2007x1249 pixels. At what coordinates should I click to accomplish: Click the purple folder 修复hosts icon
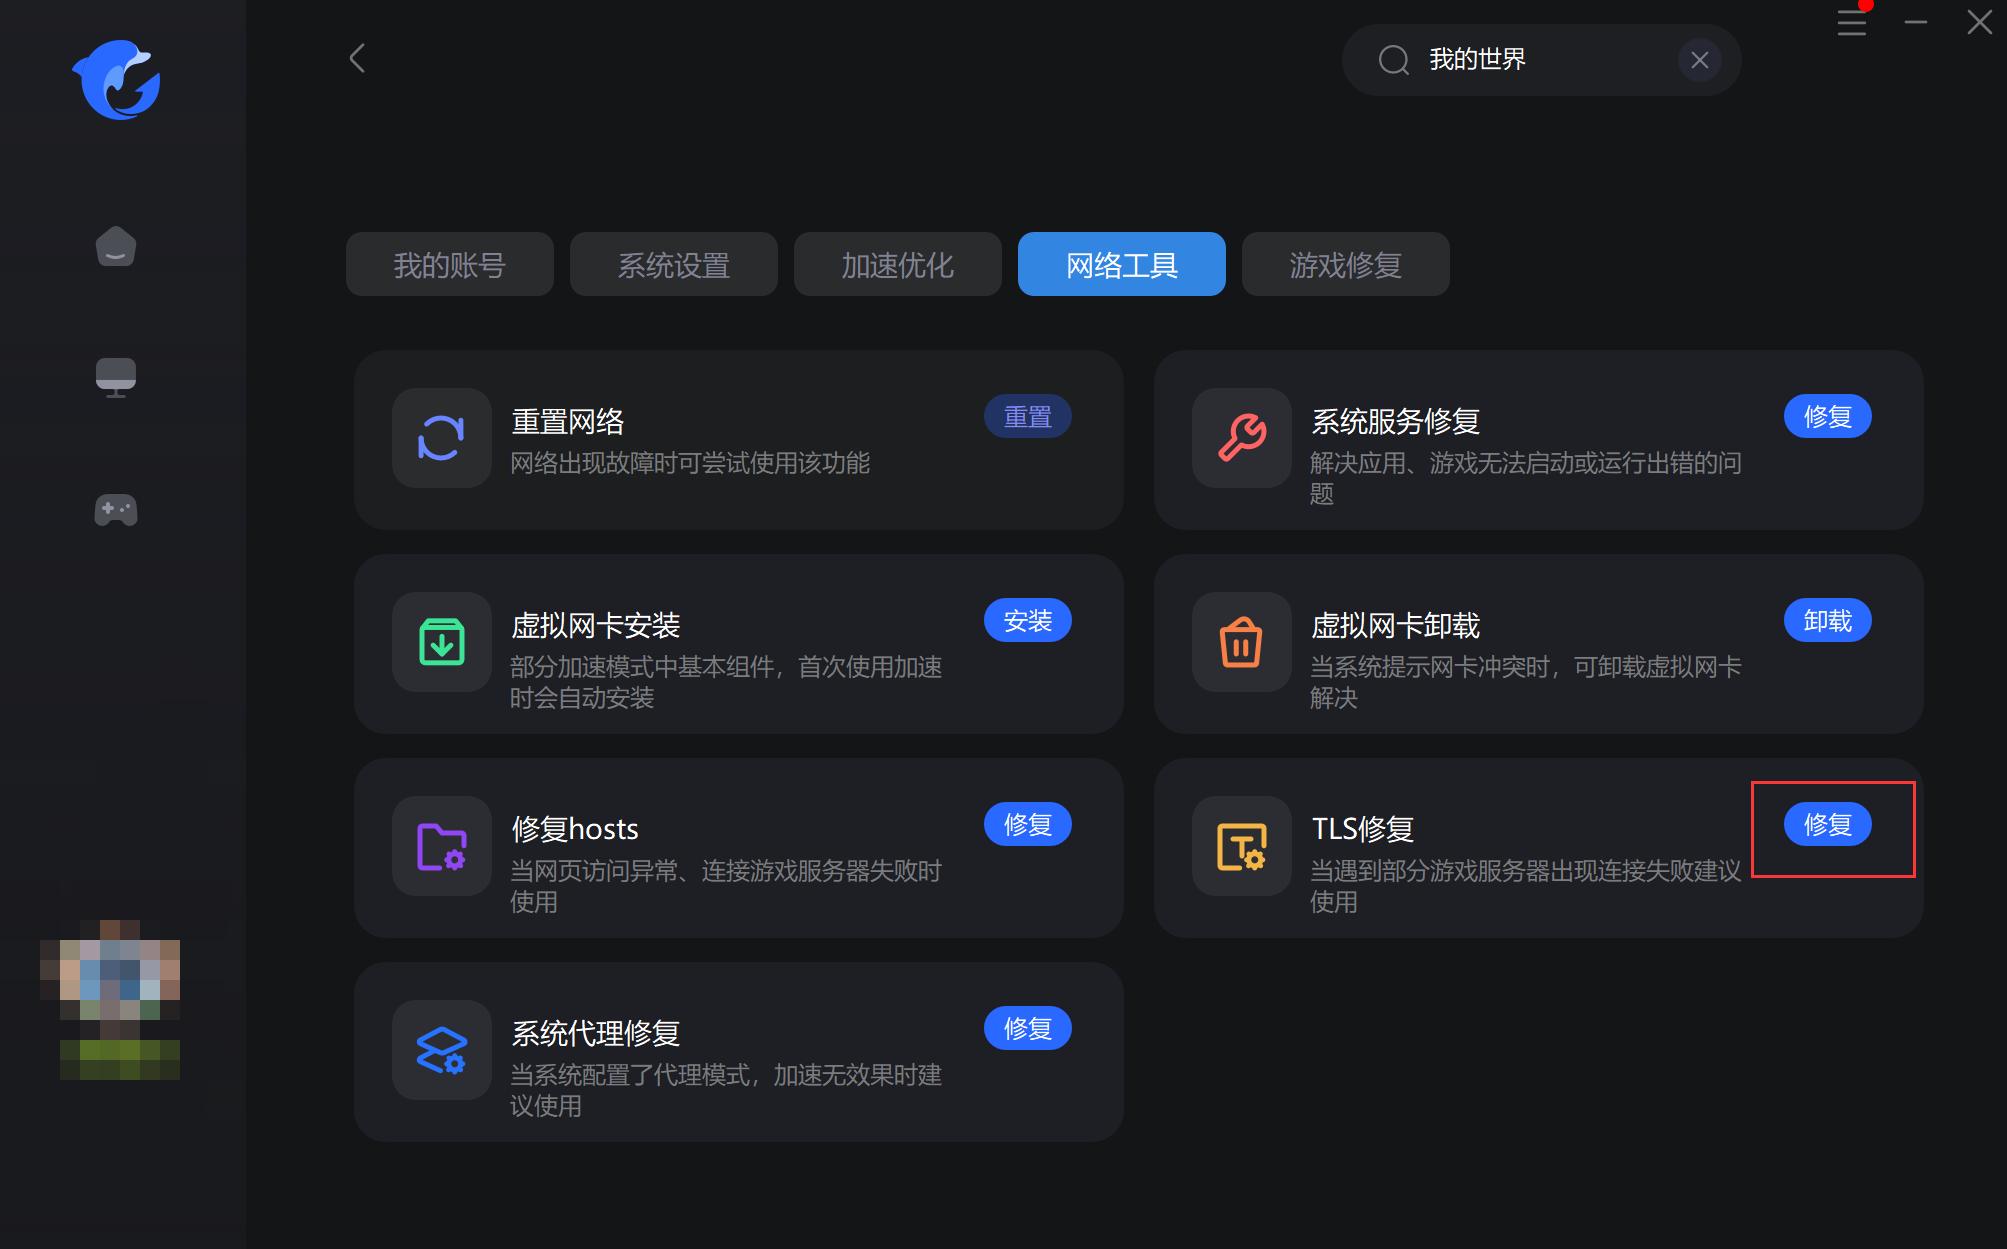coord(440,847)
